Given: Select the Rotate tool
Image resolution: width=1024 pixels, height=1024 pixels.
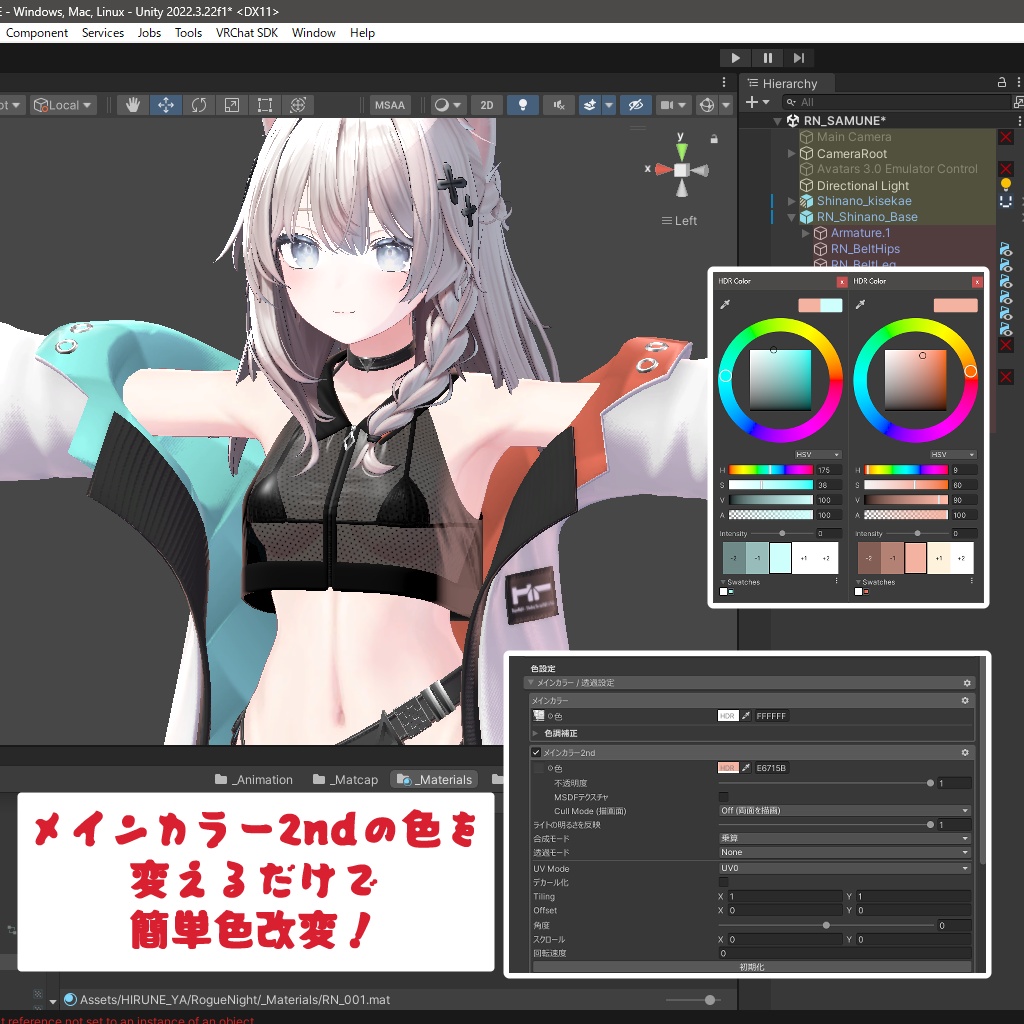Looking at the screenshot, I should [199, 105].
